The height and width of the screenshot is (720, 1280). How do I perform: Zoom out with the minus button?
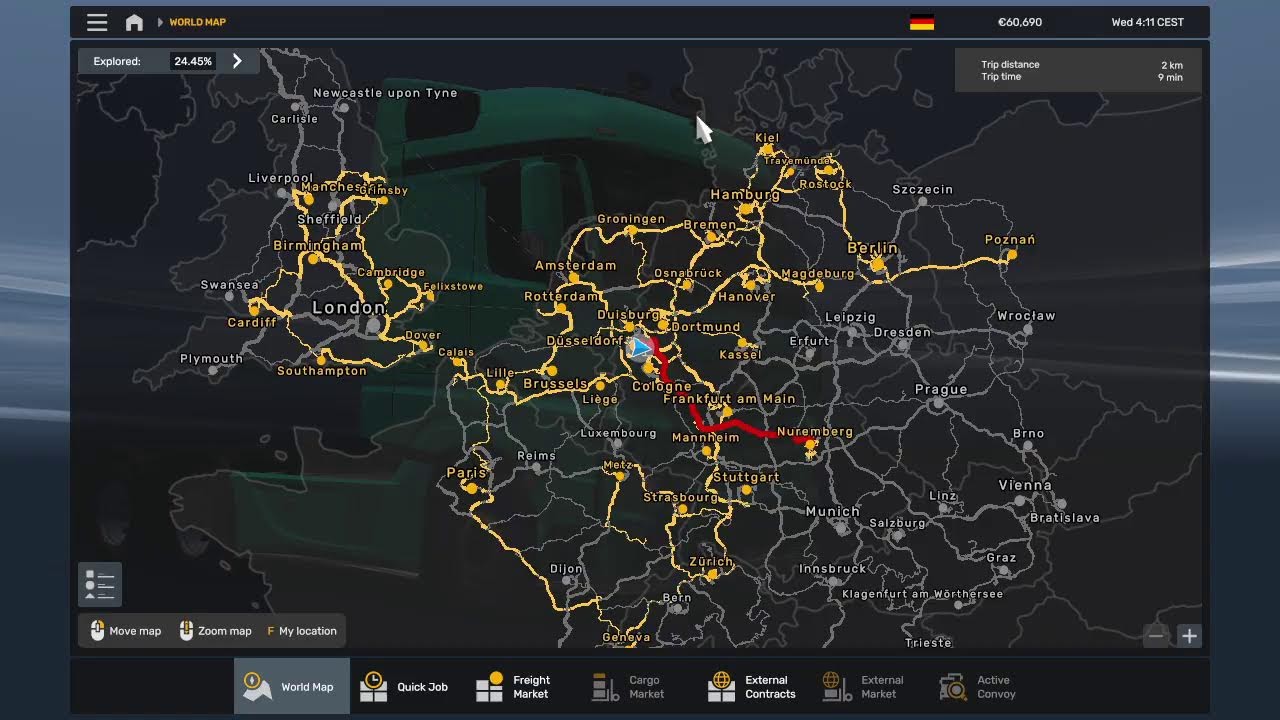point(1156,635)
